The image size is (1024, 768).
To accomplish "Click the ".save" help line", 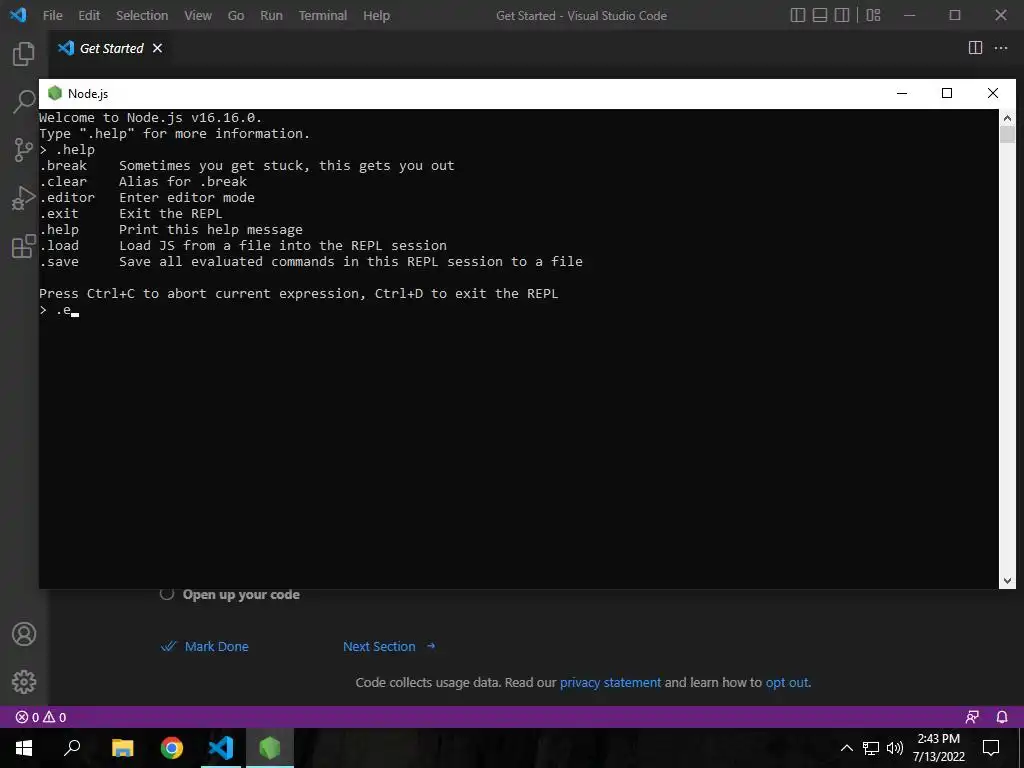I will click(x=311, y=261).
